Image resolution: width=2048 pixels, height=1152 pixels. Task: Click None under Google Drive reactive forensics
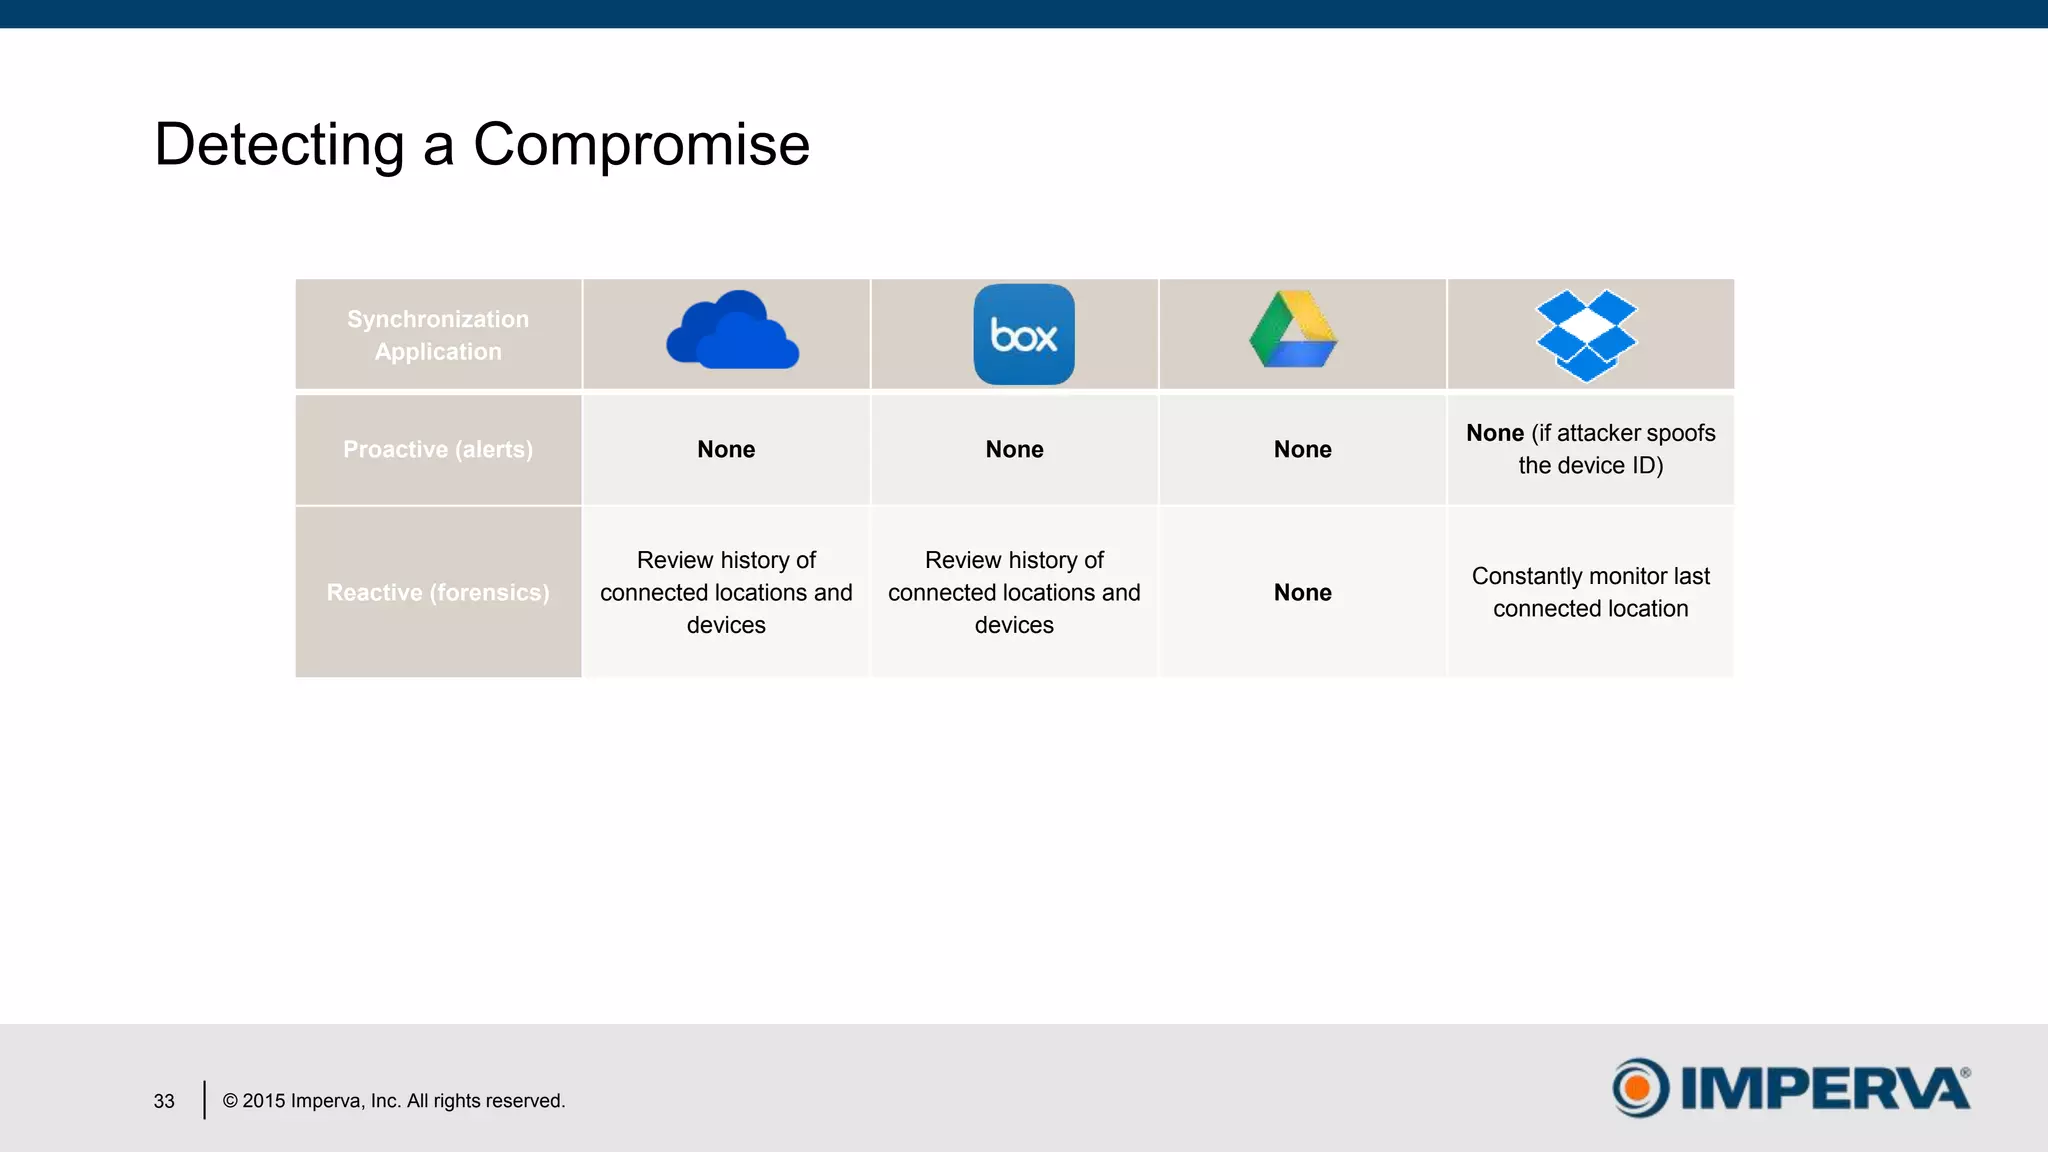point(1302,592)
